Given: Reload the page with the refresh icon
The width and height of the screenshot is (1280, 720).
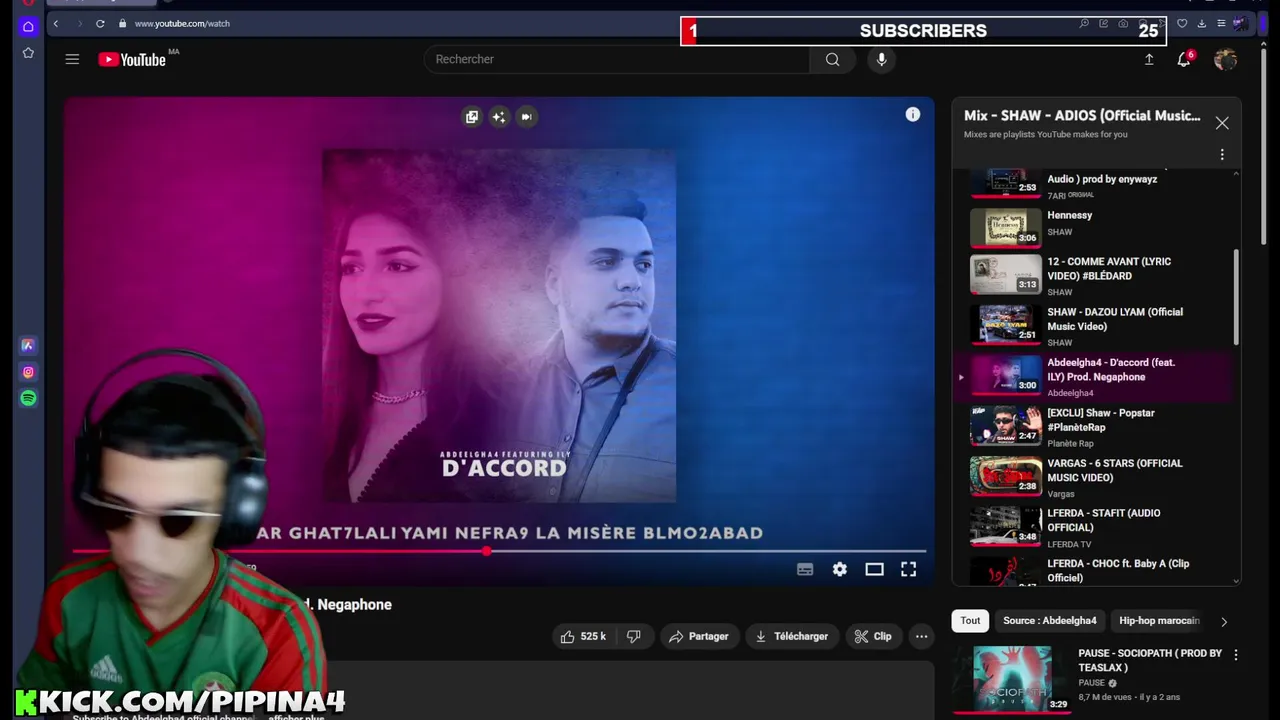Looking at the screenshot, I should click(x=100, y=23).
